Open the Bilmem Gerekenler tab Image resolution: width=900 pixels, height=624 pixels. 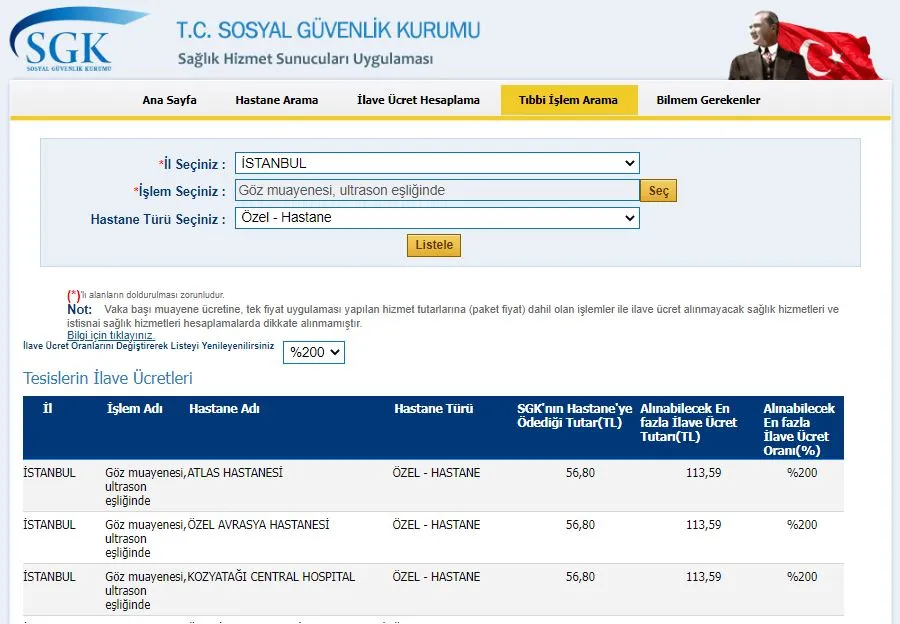tap(707, 100)
